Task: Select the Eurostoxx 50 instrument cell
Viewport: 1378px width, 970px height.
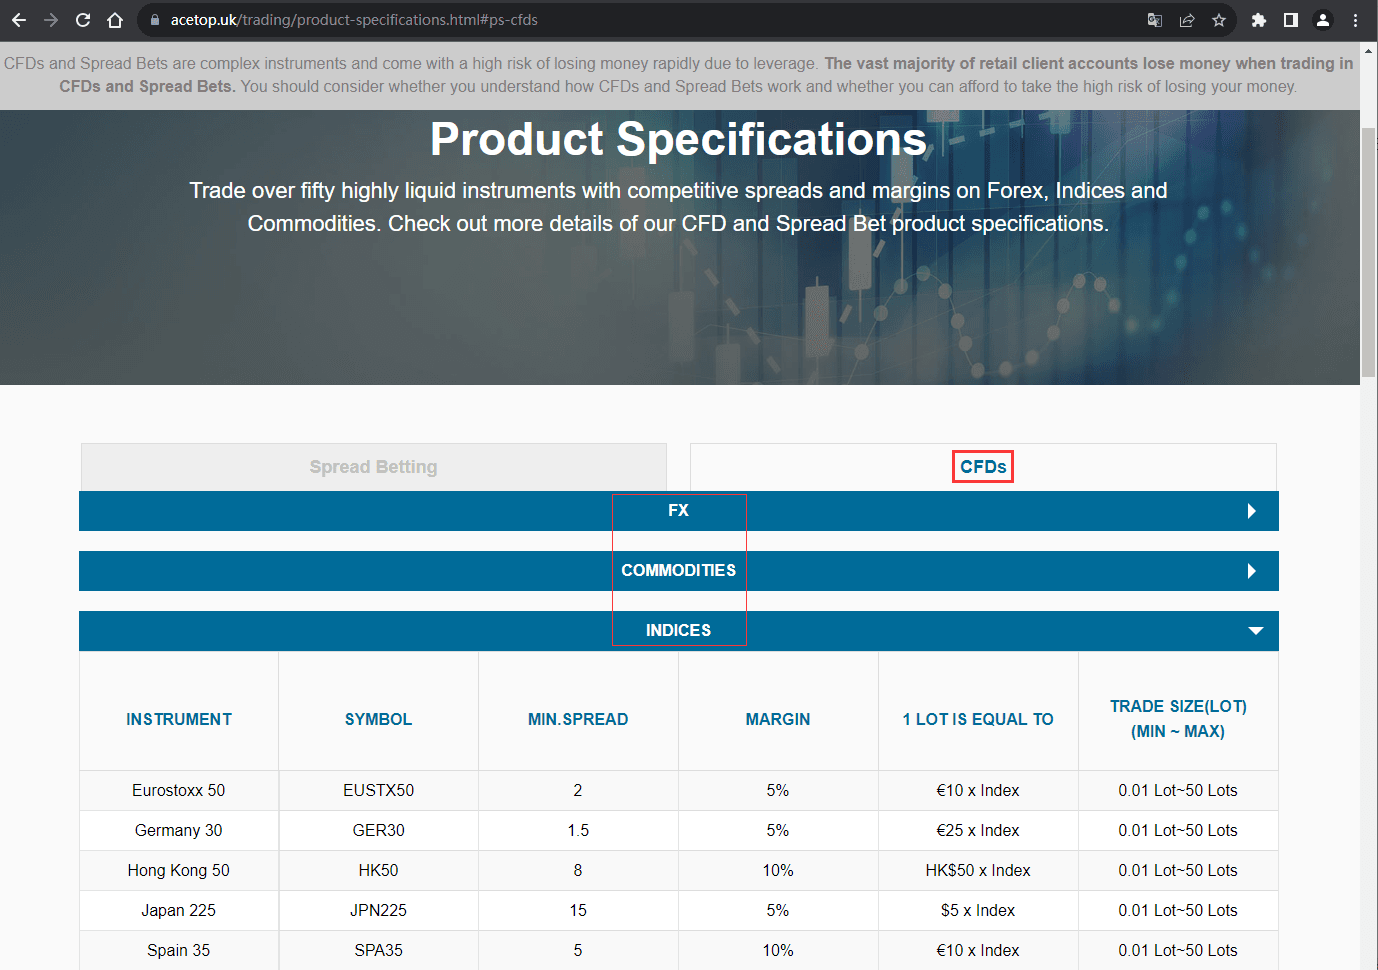Action: click(x=179, y=791)
